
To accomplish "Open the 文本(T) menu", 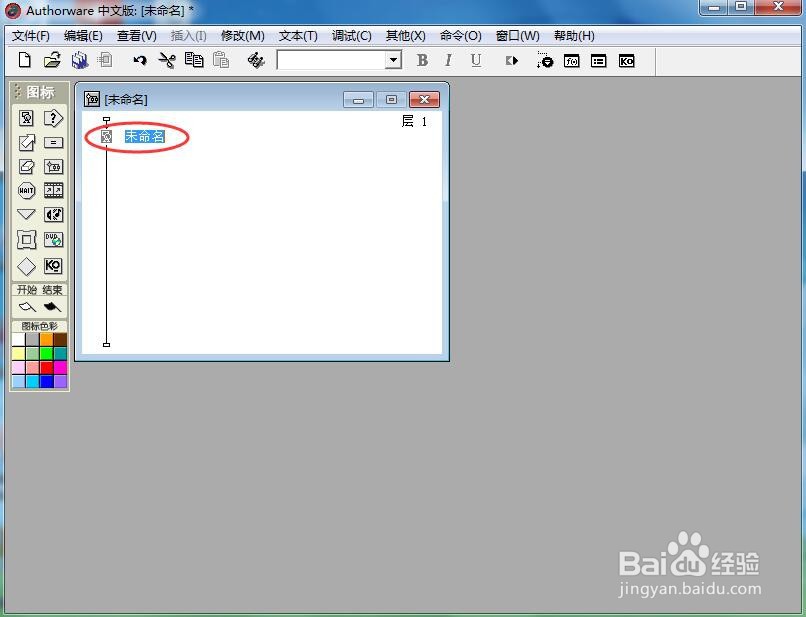I will (298, 35).
